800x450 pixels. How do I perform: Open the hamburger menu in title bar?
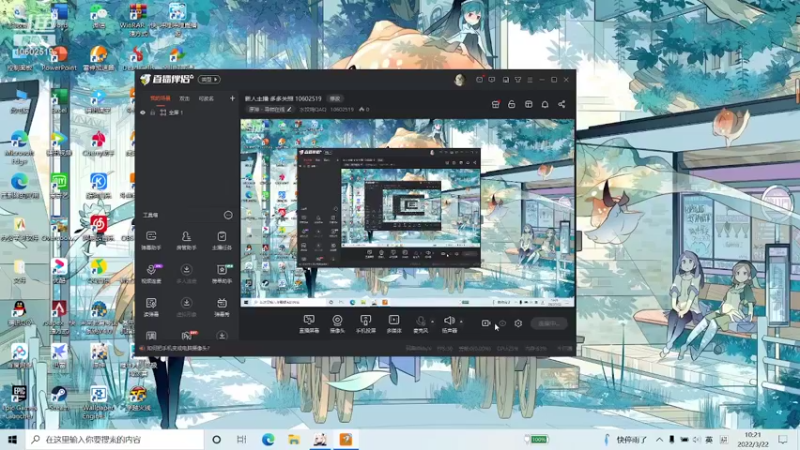point(530,80)
